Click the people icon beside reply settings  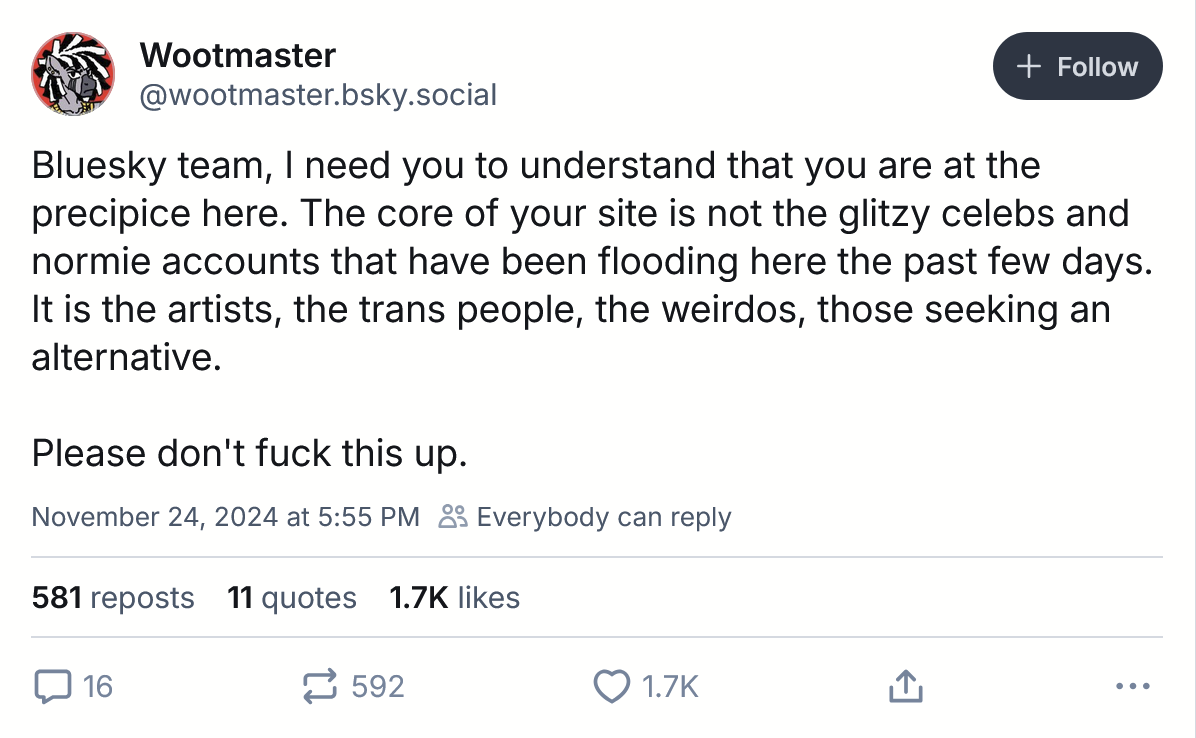click(453, 517)
